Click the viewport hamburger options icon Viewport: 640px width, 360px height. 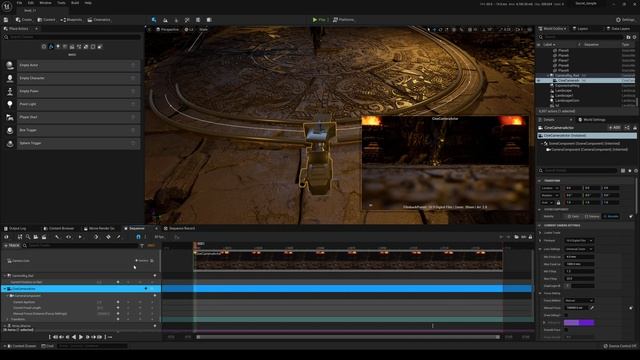[x=149, y=29]
